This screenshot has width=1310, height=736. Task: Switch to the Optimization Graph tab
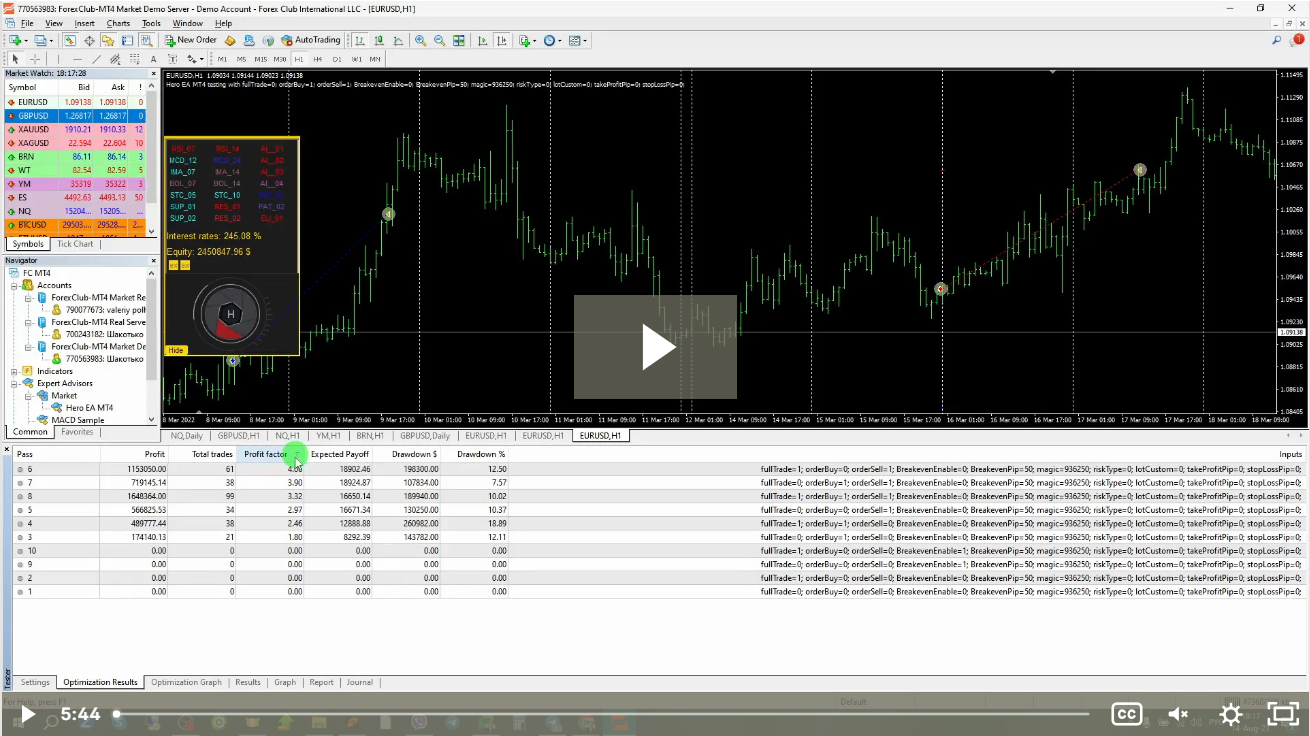[186, 682]
